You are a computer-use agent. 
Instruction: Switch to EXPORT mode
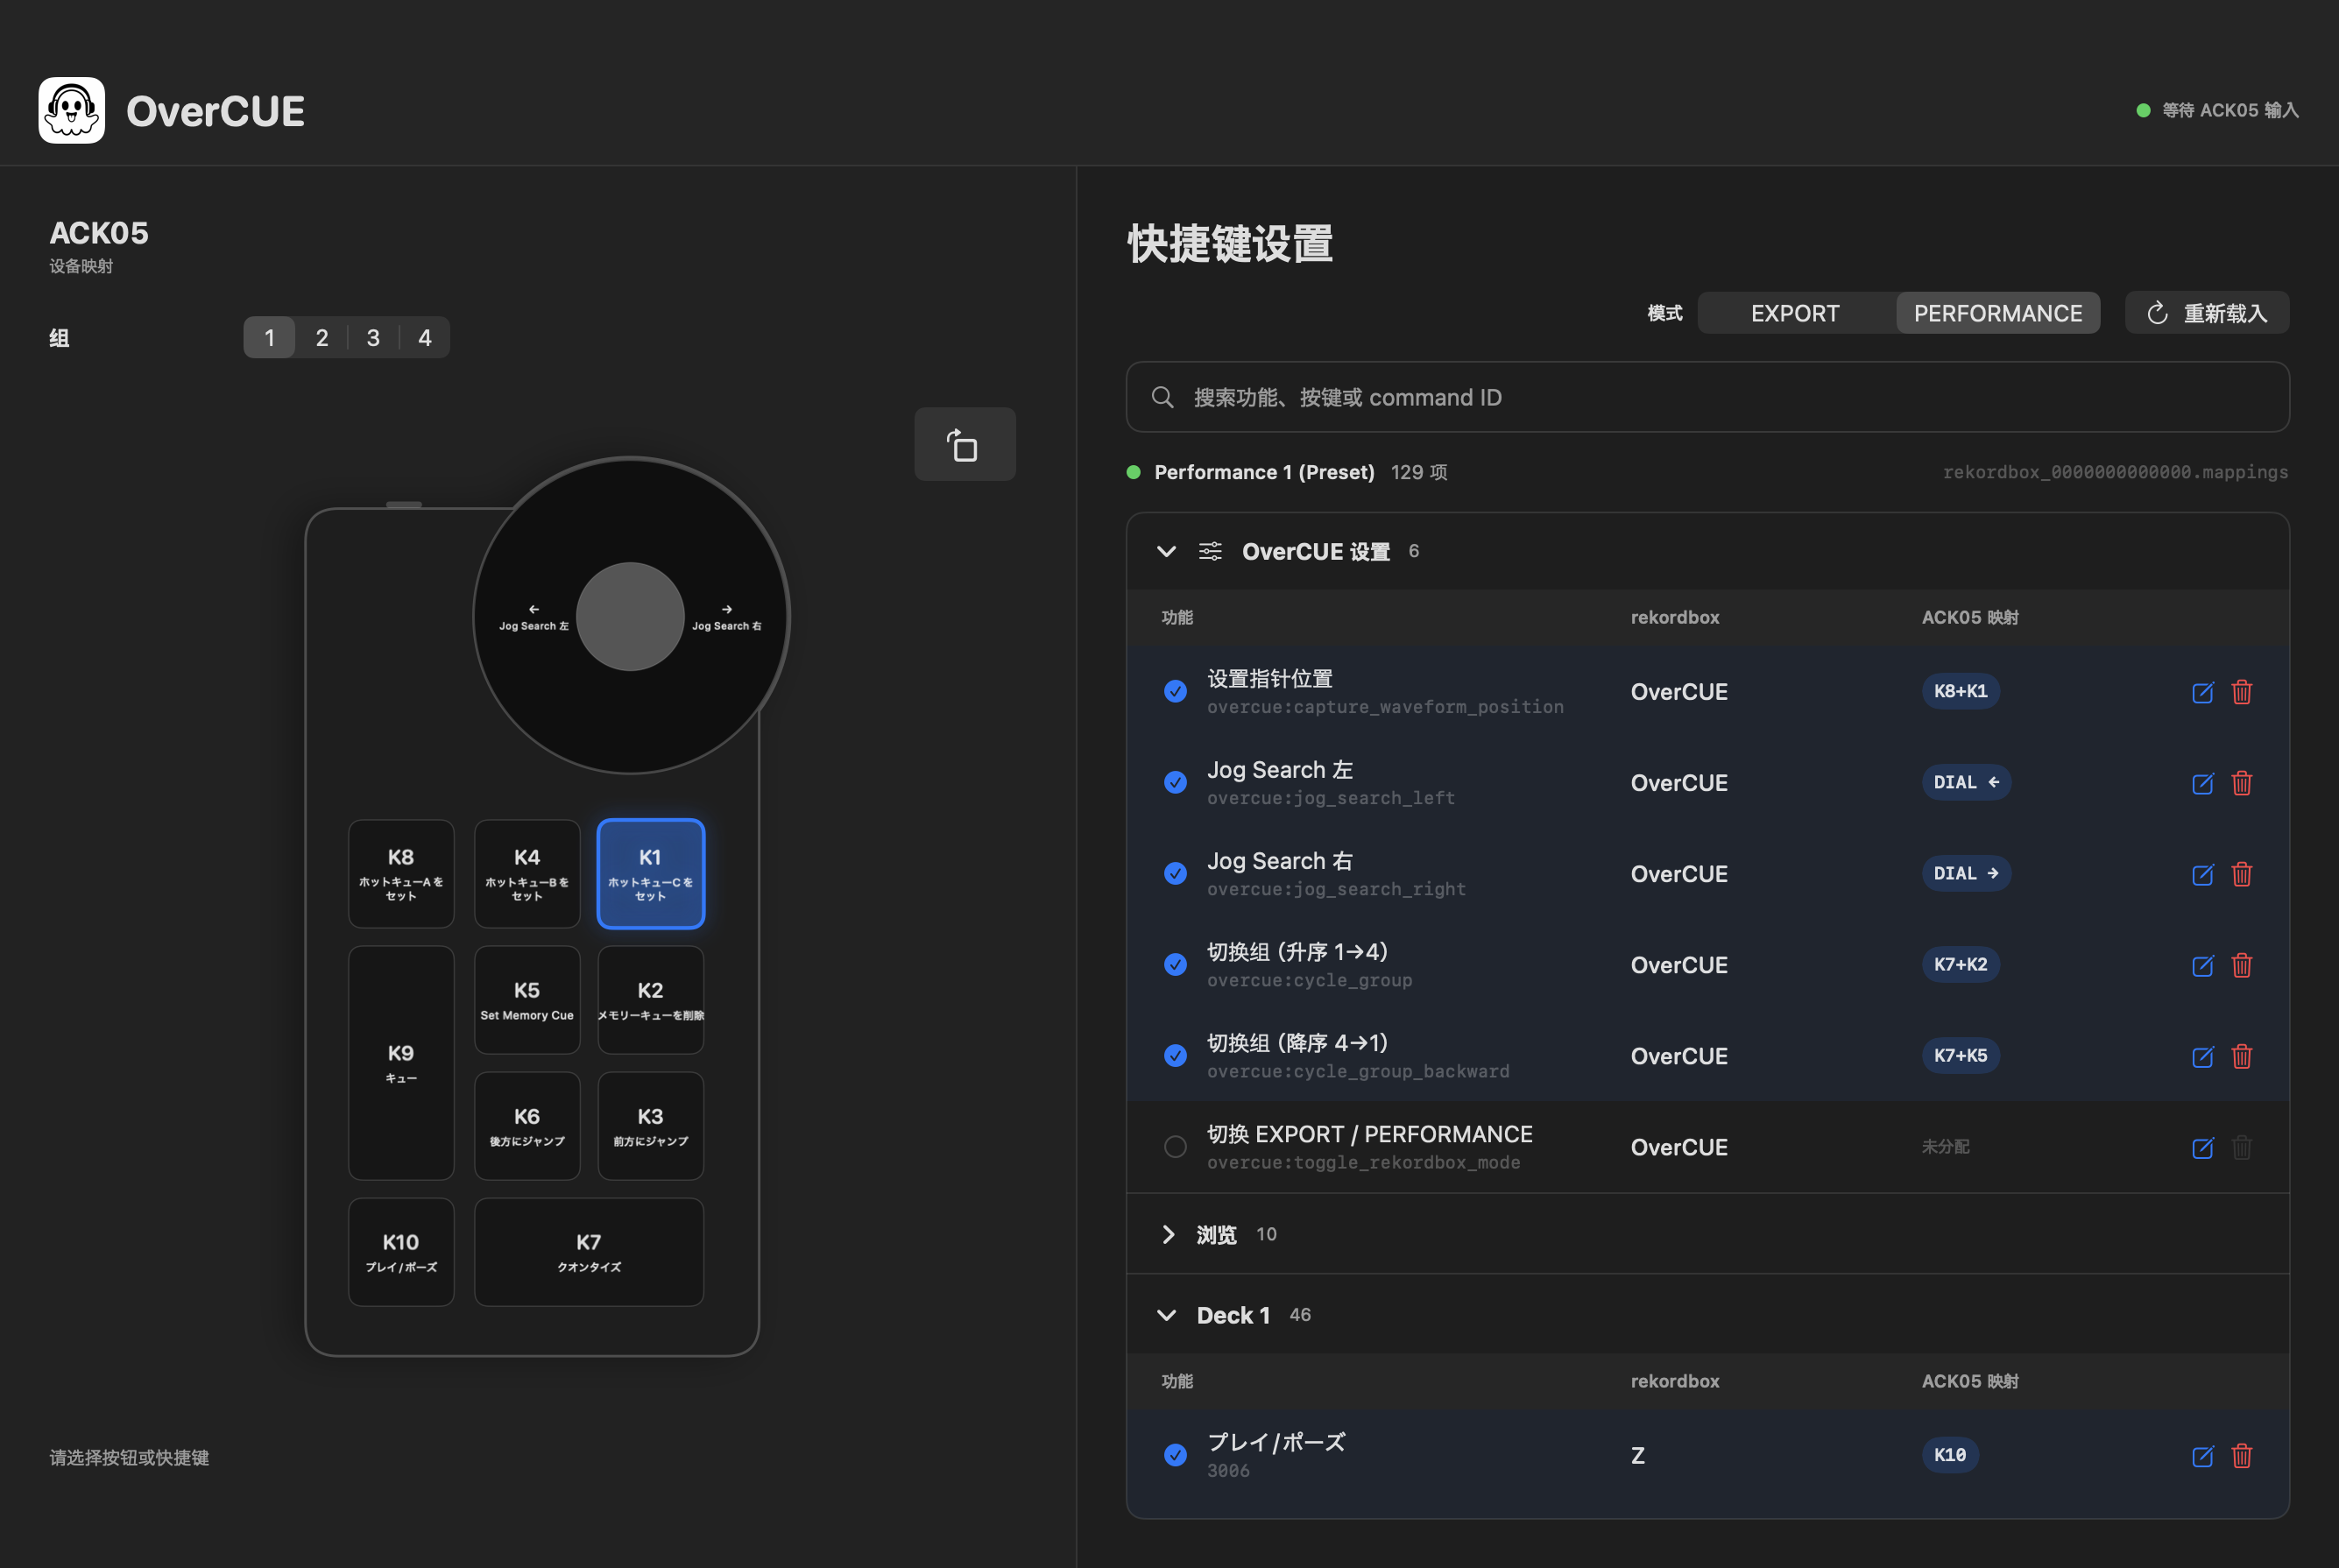1795,313
